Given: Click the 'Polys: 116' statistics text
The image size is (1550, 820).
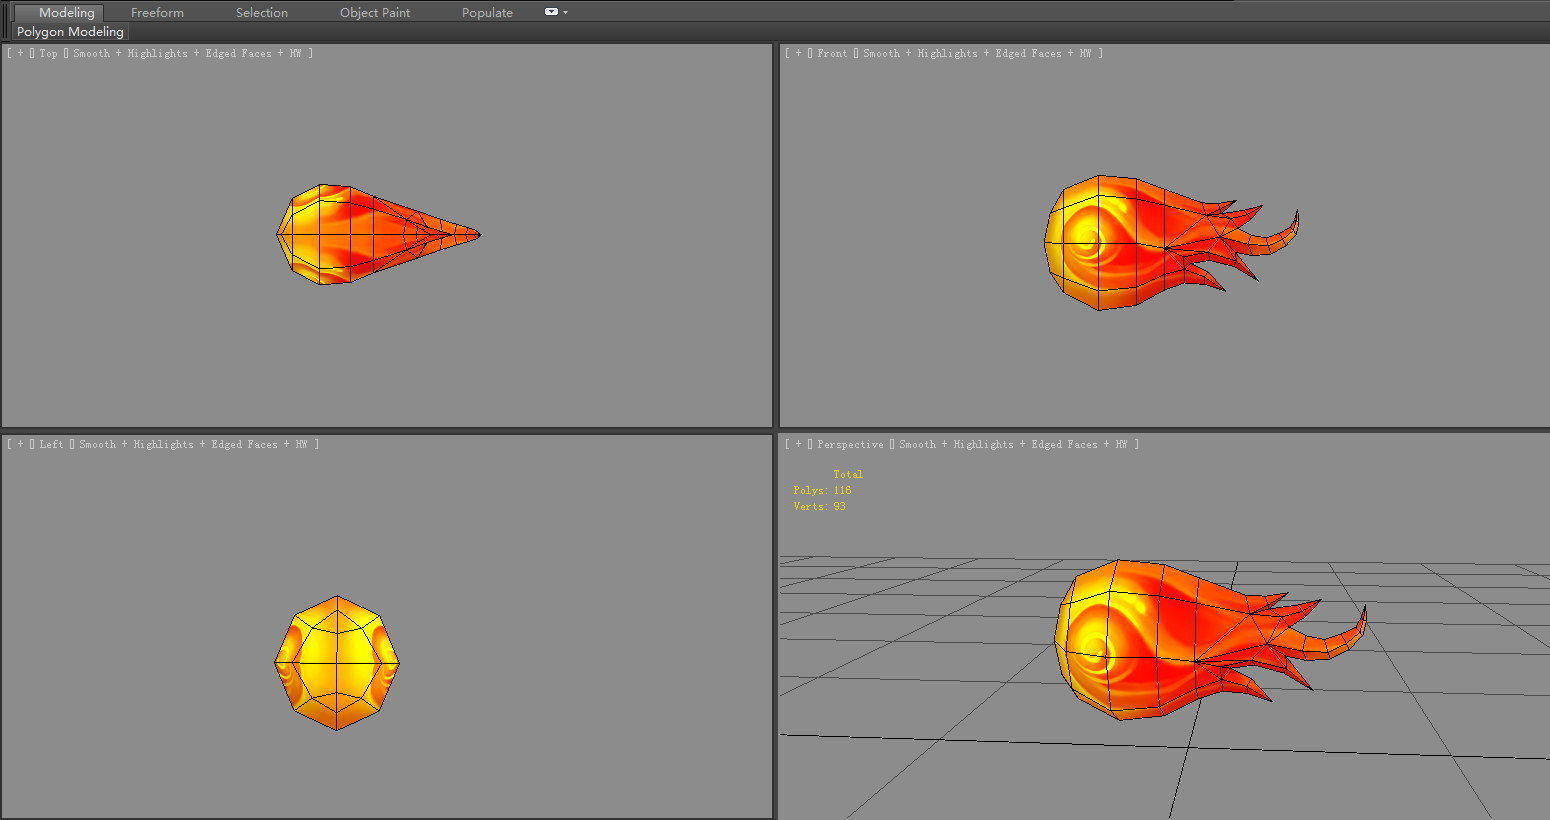Looking at the screenshot, I should (822, 491).
